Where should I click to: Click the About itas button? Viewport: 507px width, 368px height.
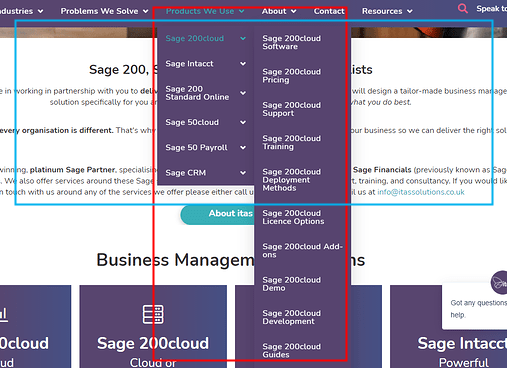click(x=217, y=215)
